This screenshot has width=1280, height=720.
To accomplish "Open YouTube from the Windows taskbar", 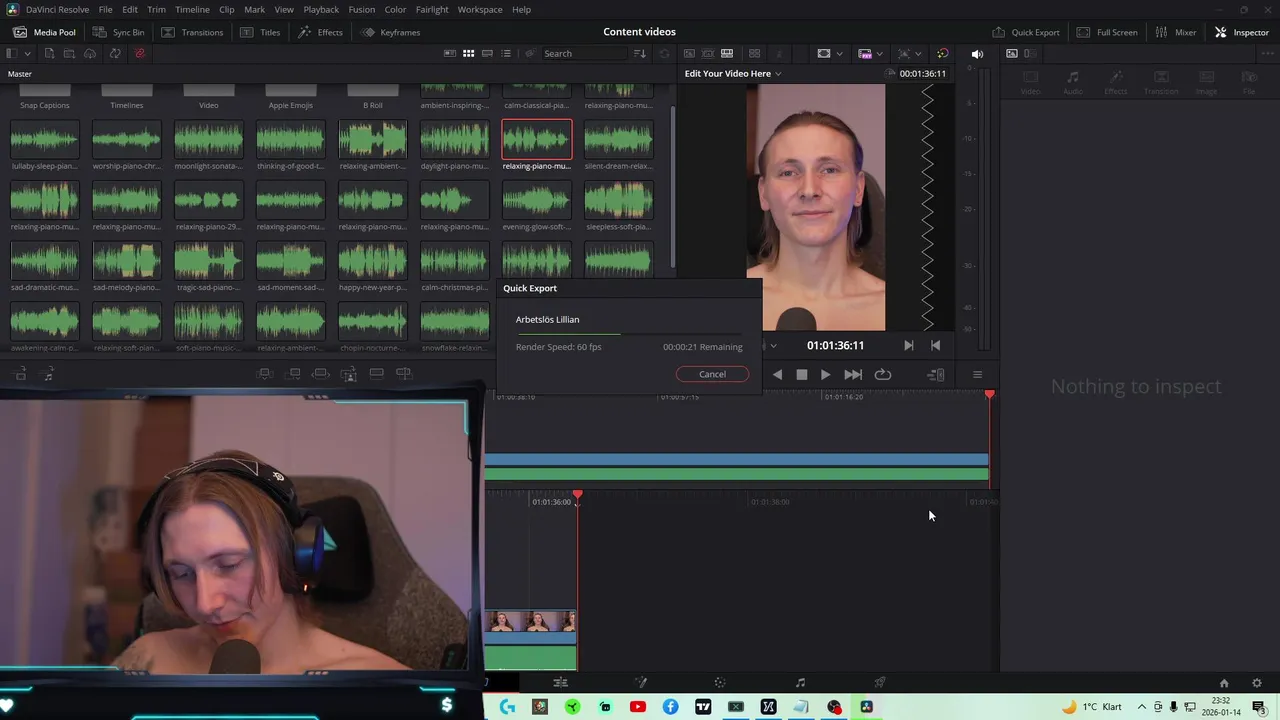I will (x=638, y=707).
